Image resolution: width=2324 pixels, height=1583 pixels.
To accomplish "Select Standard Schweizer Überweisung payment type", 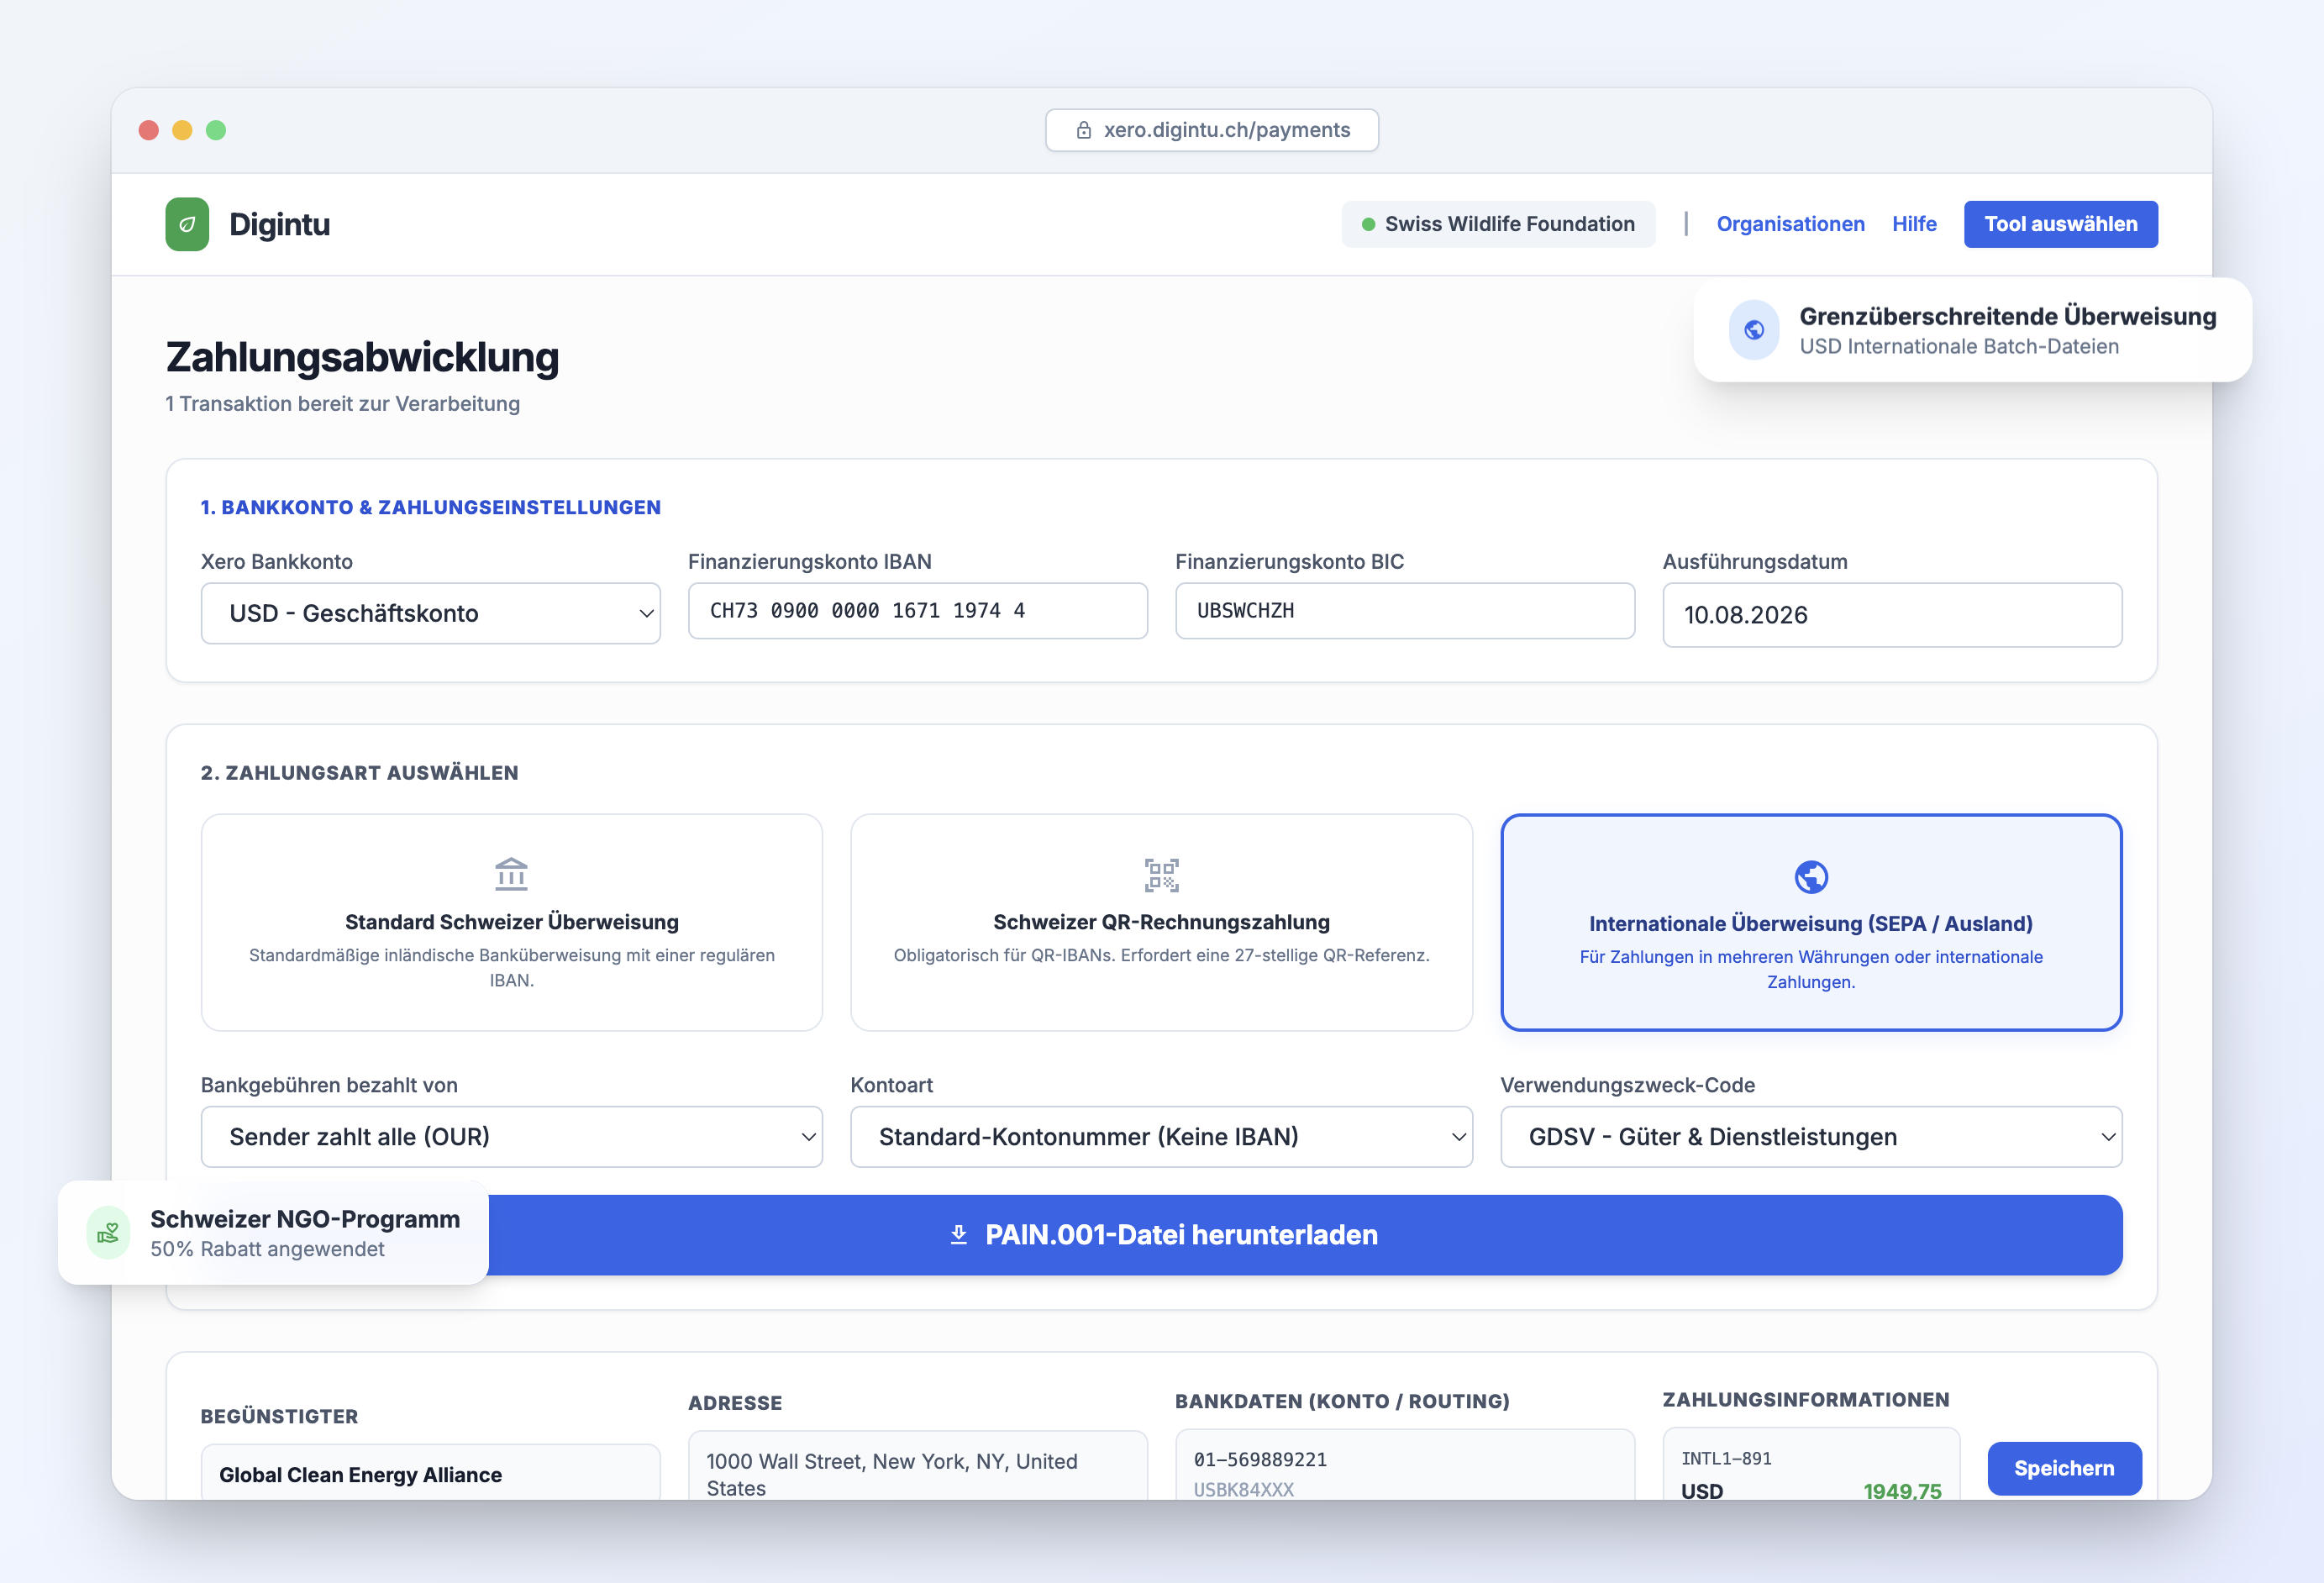I will 511,922.
